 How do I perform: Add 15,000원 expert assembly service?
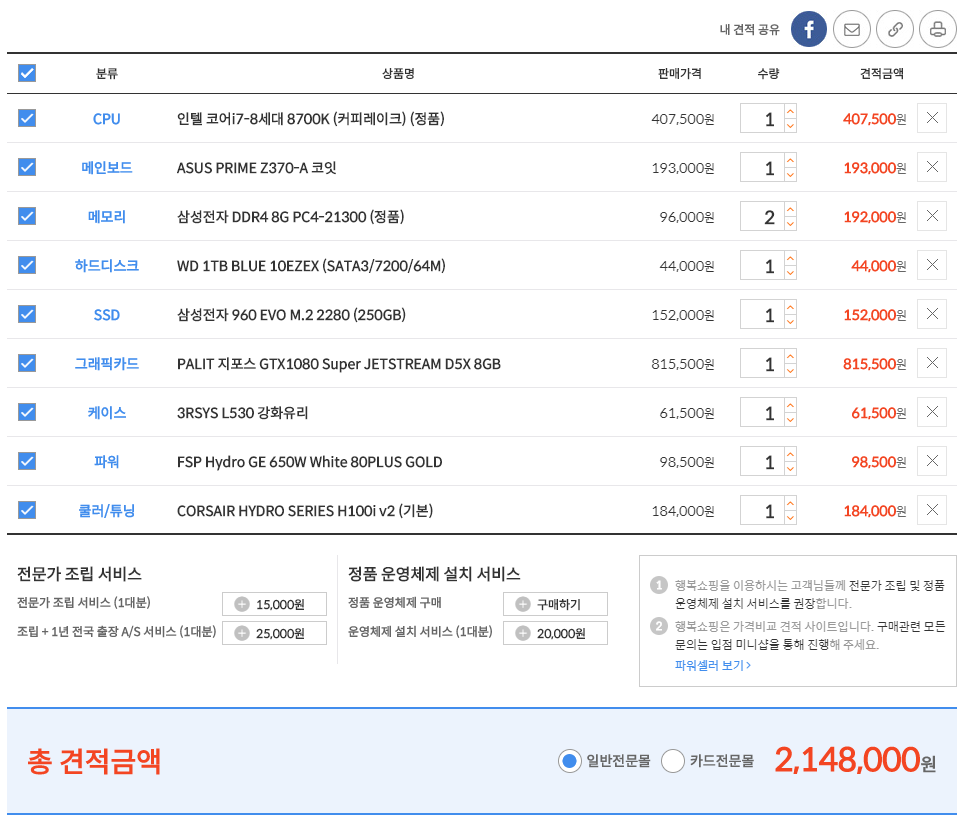[274, 604]
